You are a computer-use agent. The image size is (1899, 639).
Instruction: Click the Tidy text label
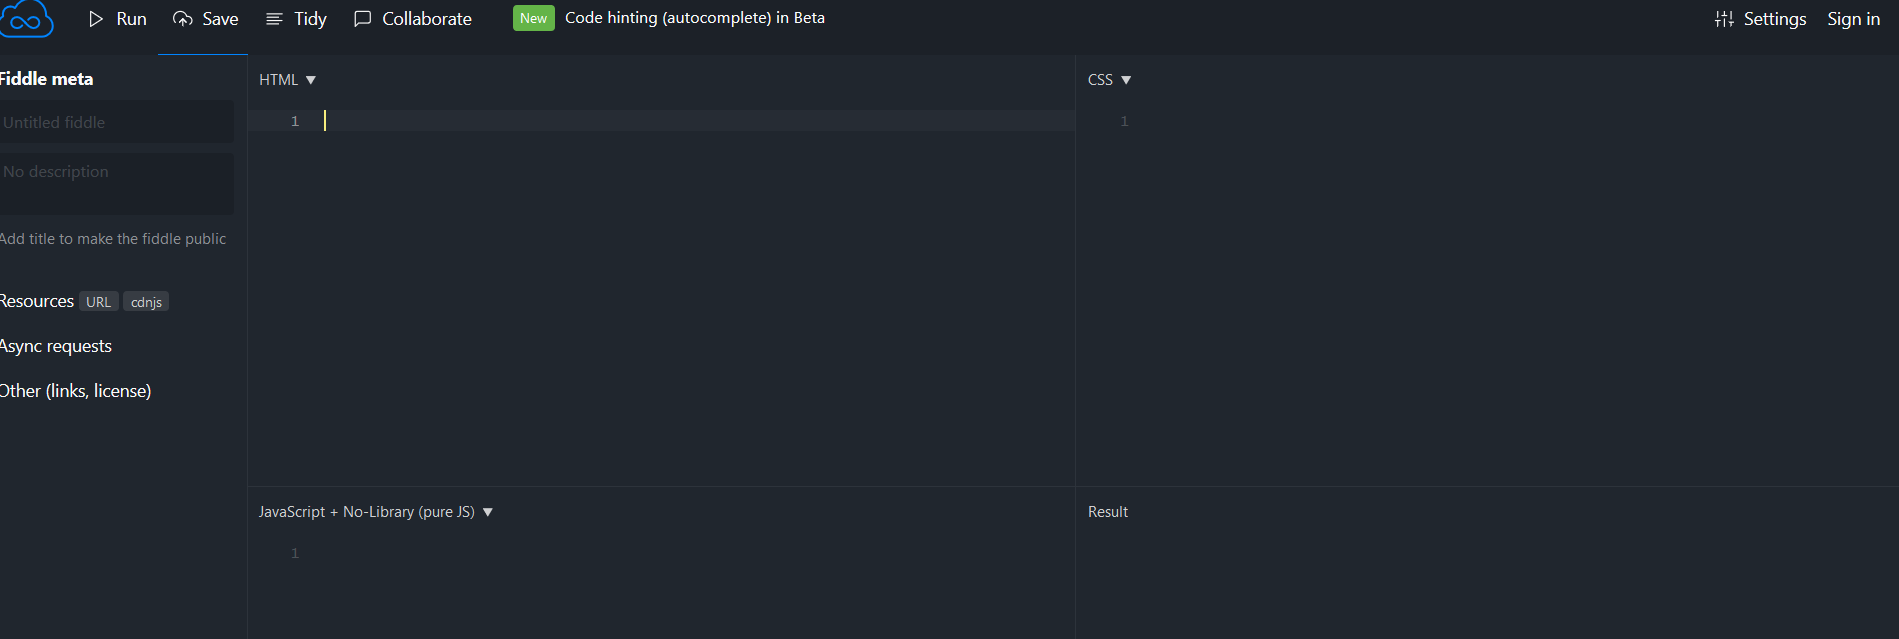[310, 19]
